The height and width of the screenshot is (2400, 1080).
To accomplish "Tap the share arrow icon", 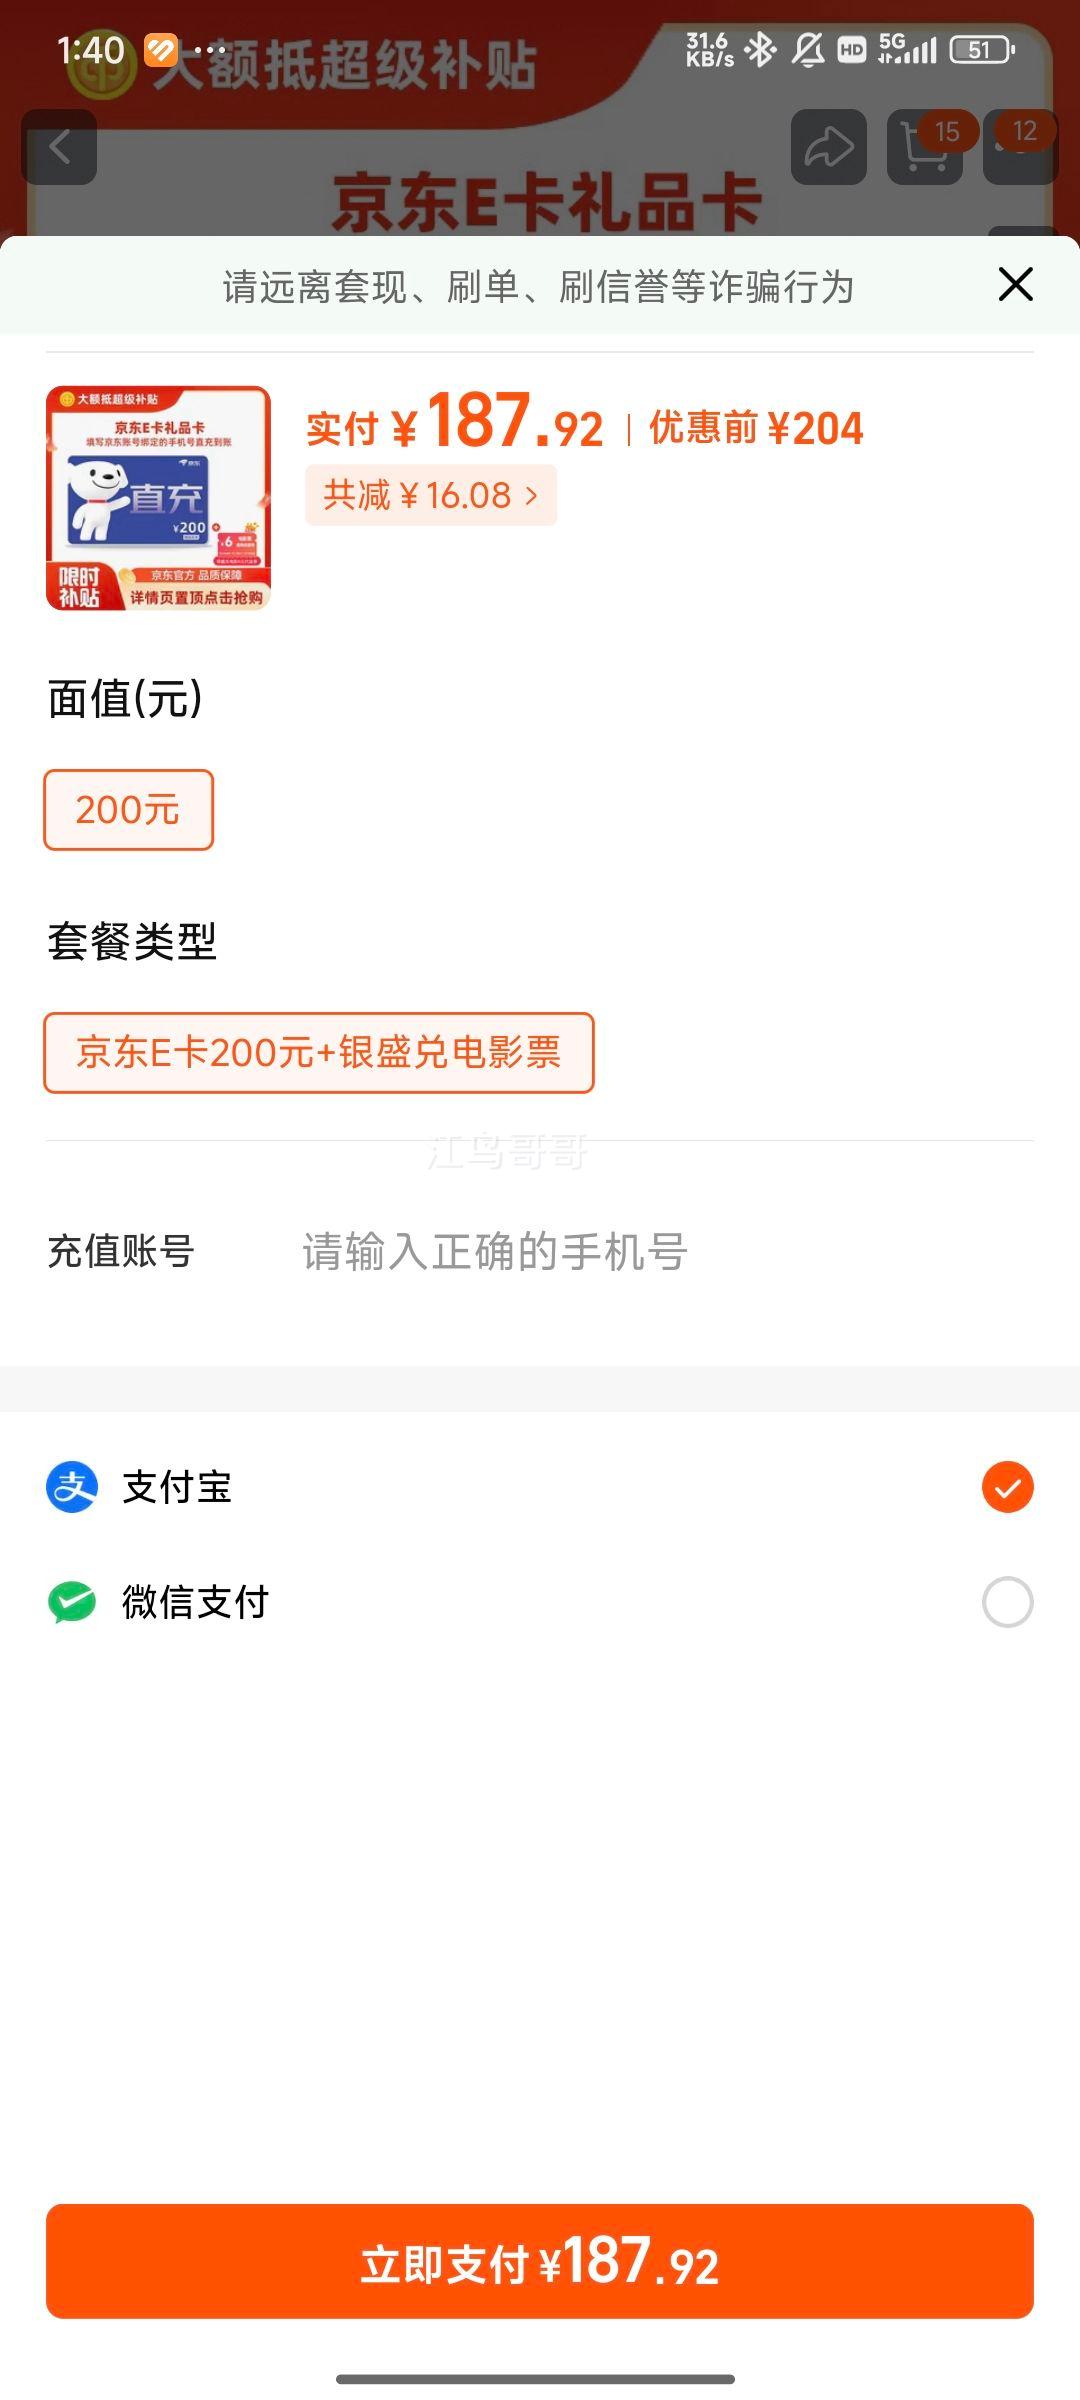I will pos(828,148).
